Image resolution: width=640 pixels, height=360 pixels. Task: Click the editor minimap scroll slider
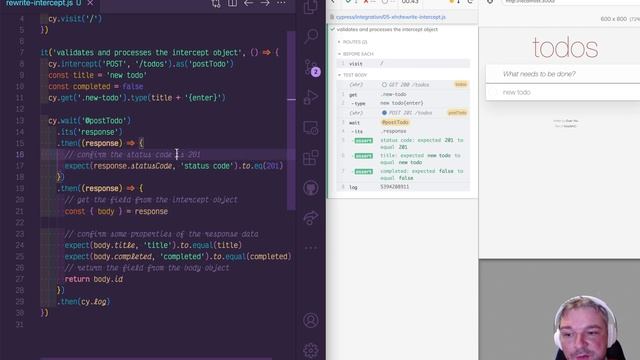pos(291,120)
